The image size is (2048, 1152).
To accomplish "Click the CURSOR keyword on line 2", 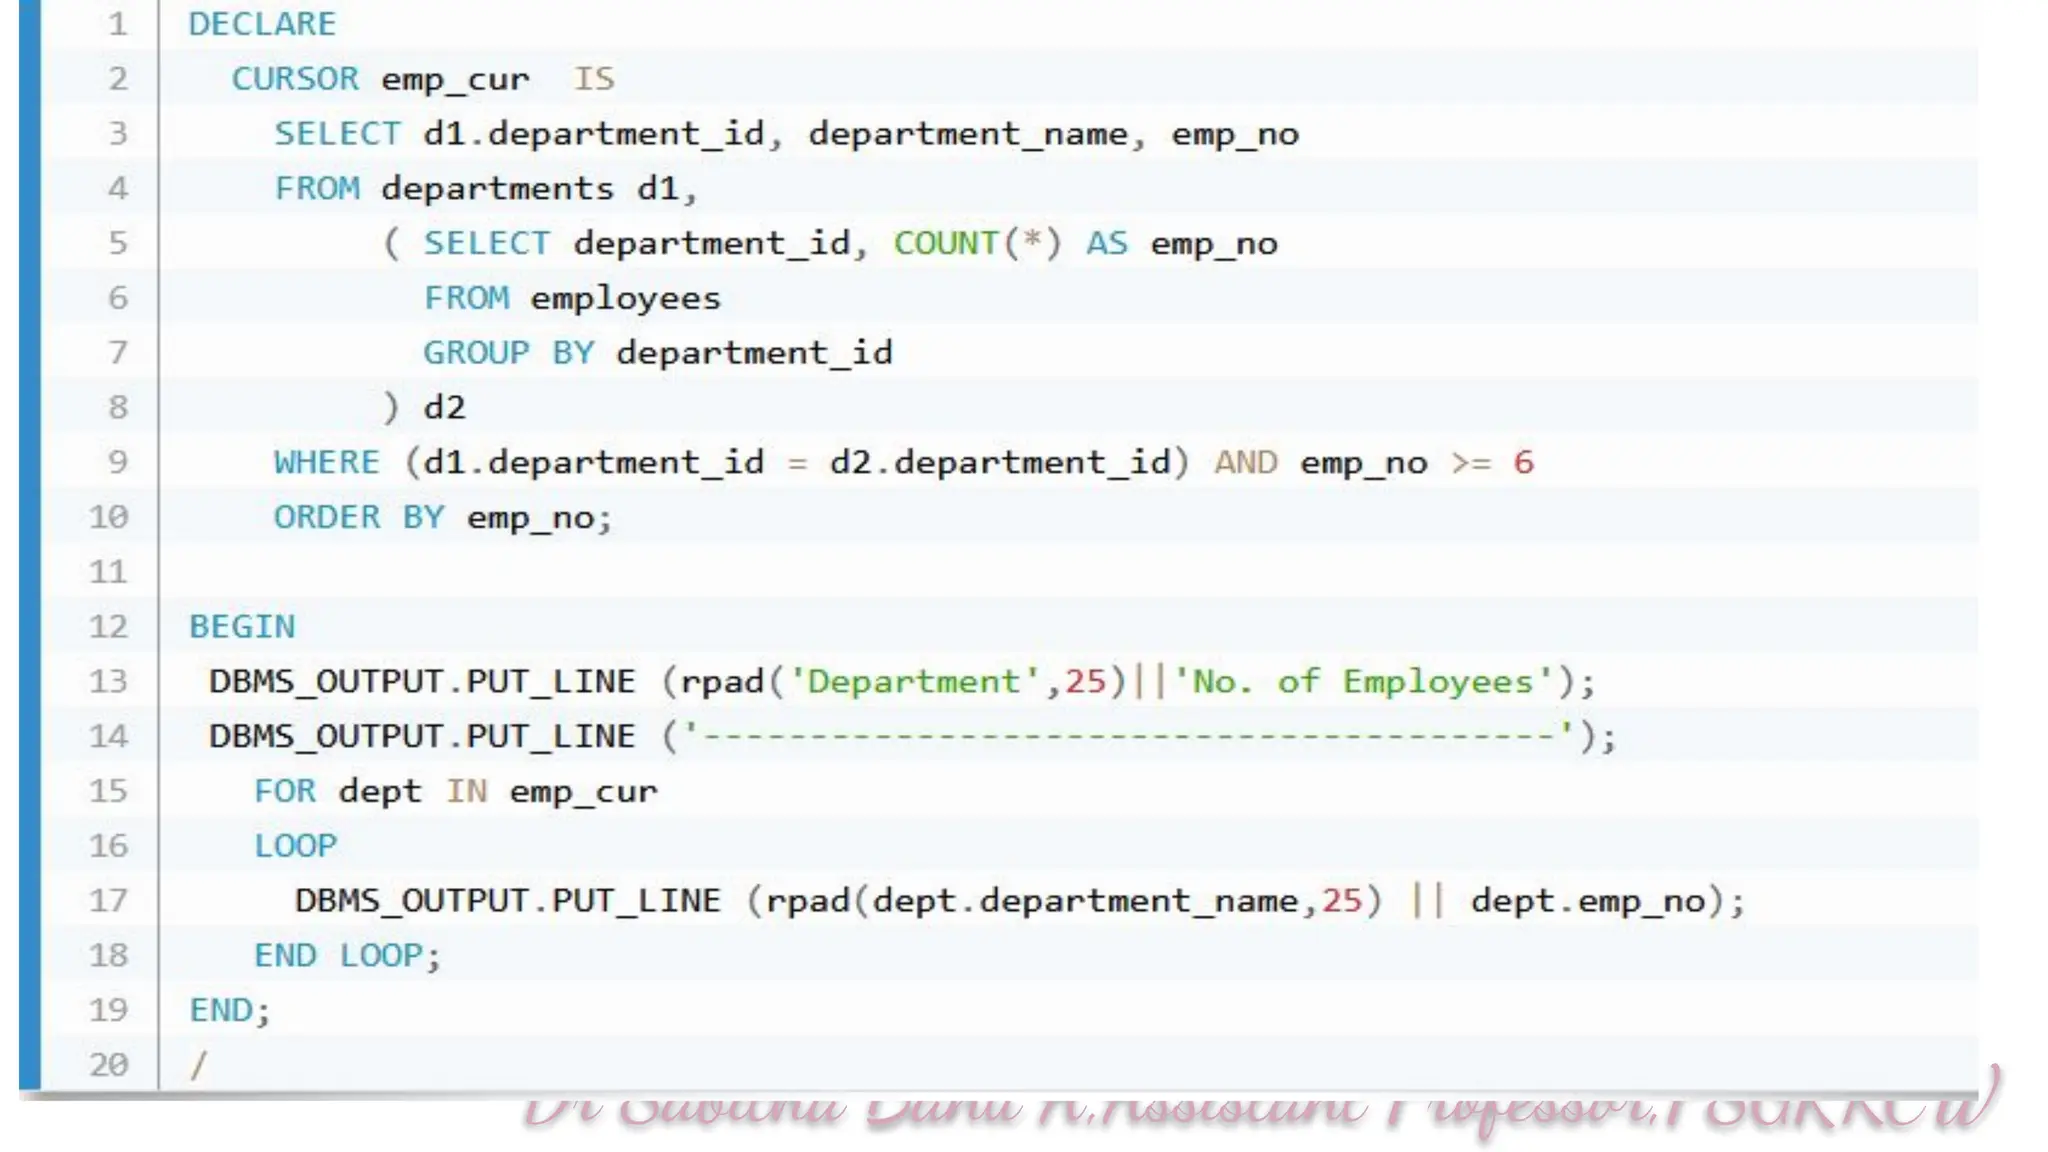I will pyautogui.click(x=294, y=79).
